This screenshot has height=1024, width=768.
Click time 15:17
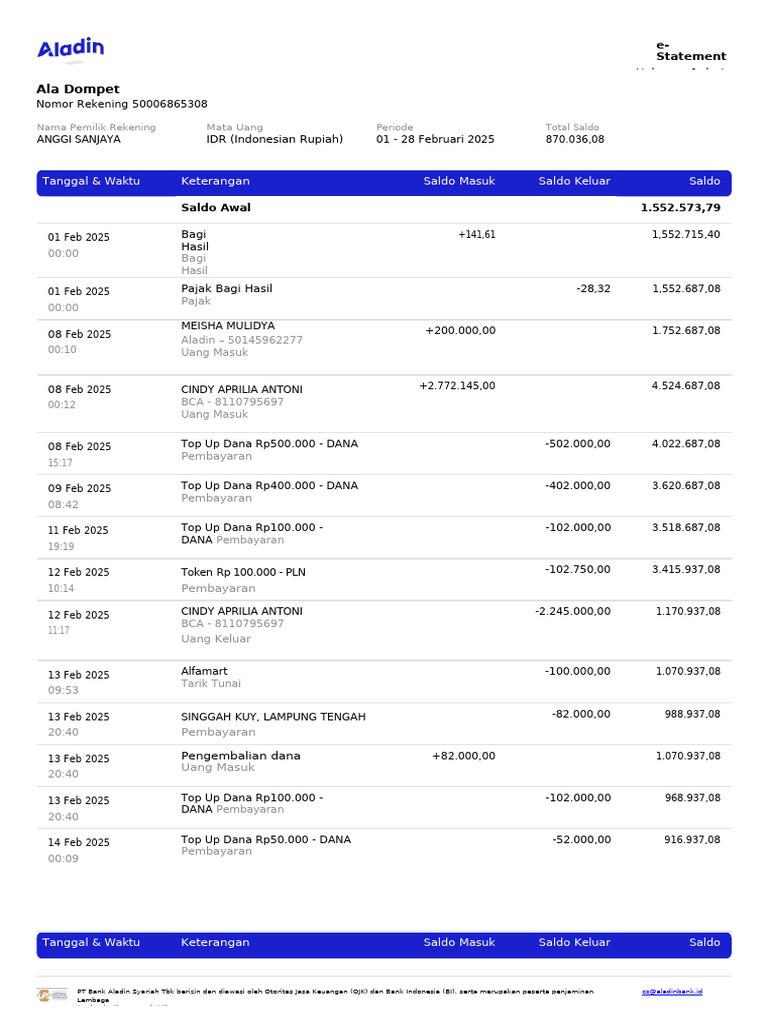click(x=60, y=463)
